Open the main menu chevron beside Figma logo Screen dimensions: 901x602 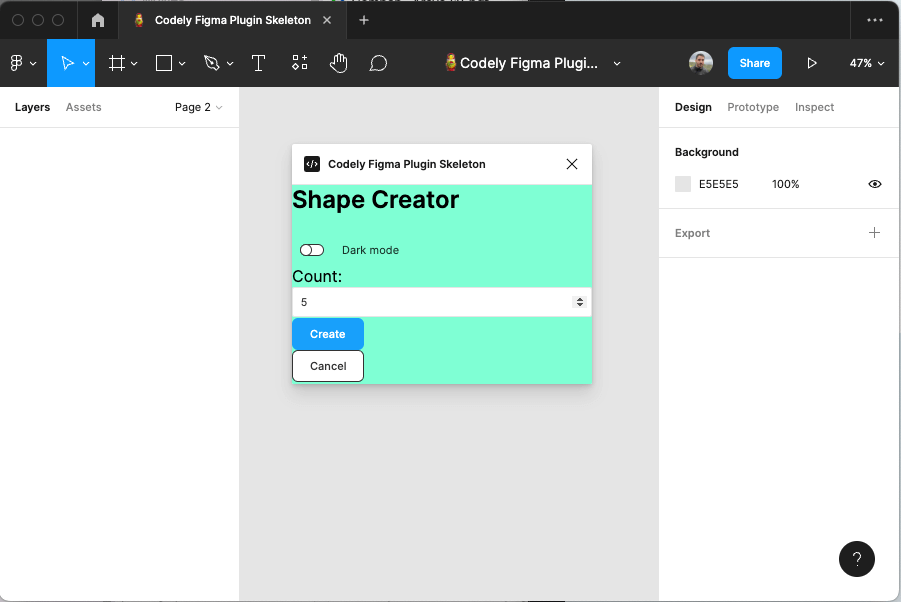33,64
